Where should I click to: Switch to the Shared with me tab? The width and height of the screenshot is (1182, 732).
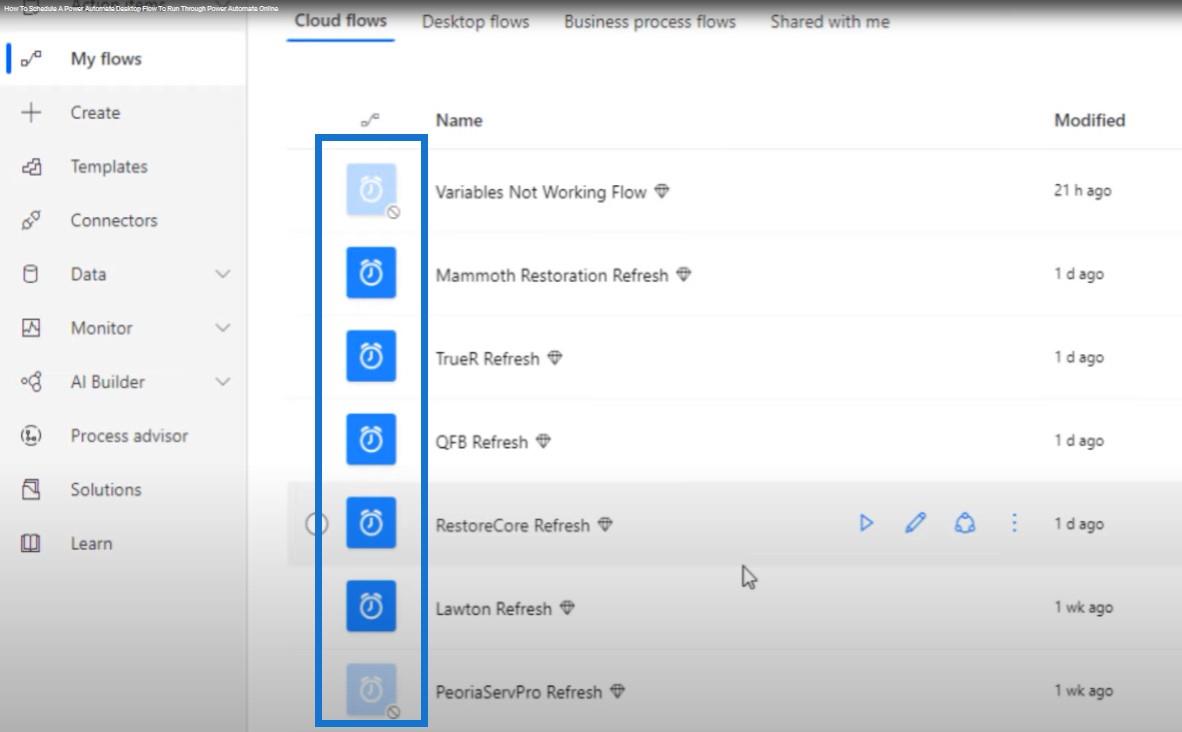[x=829, y=22]
